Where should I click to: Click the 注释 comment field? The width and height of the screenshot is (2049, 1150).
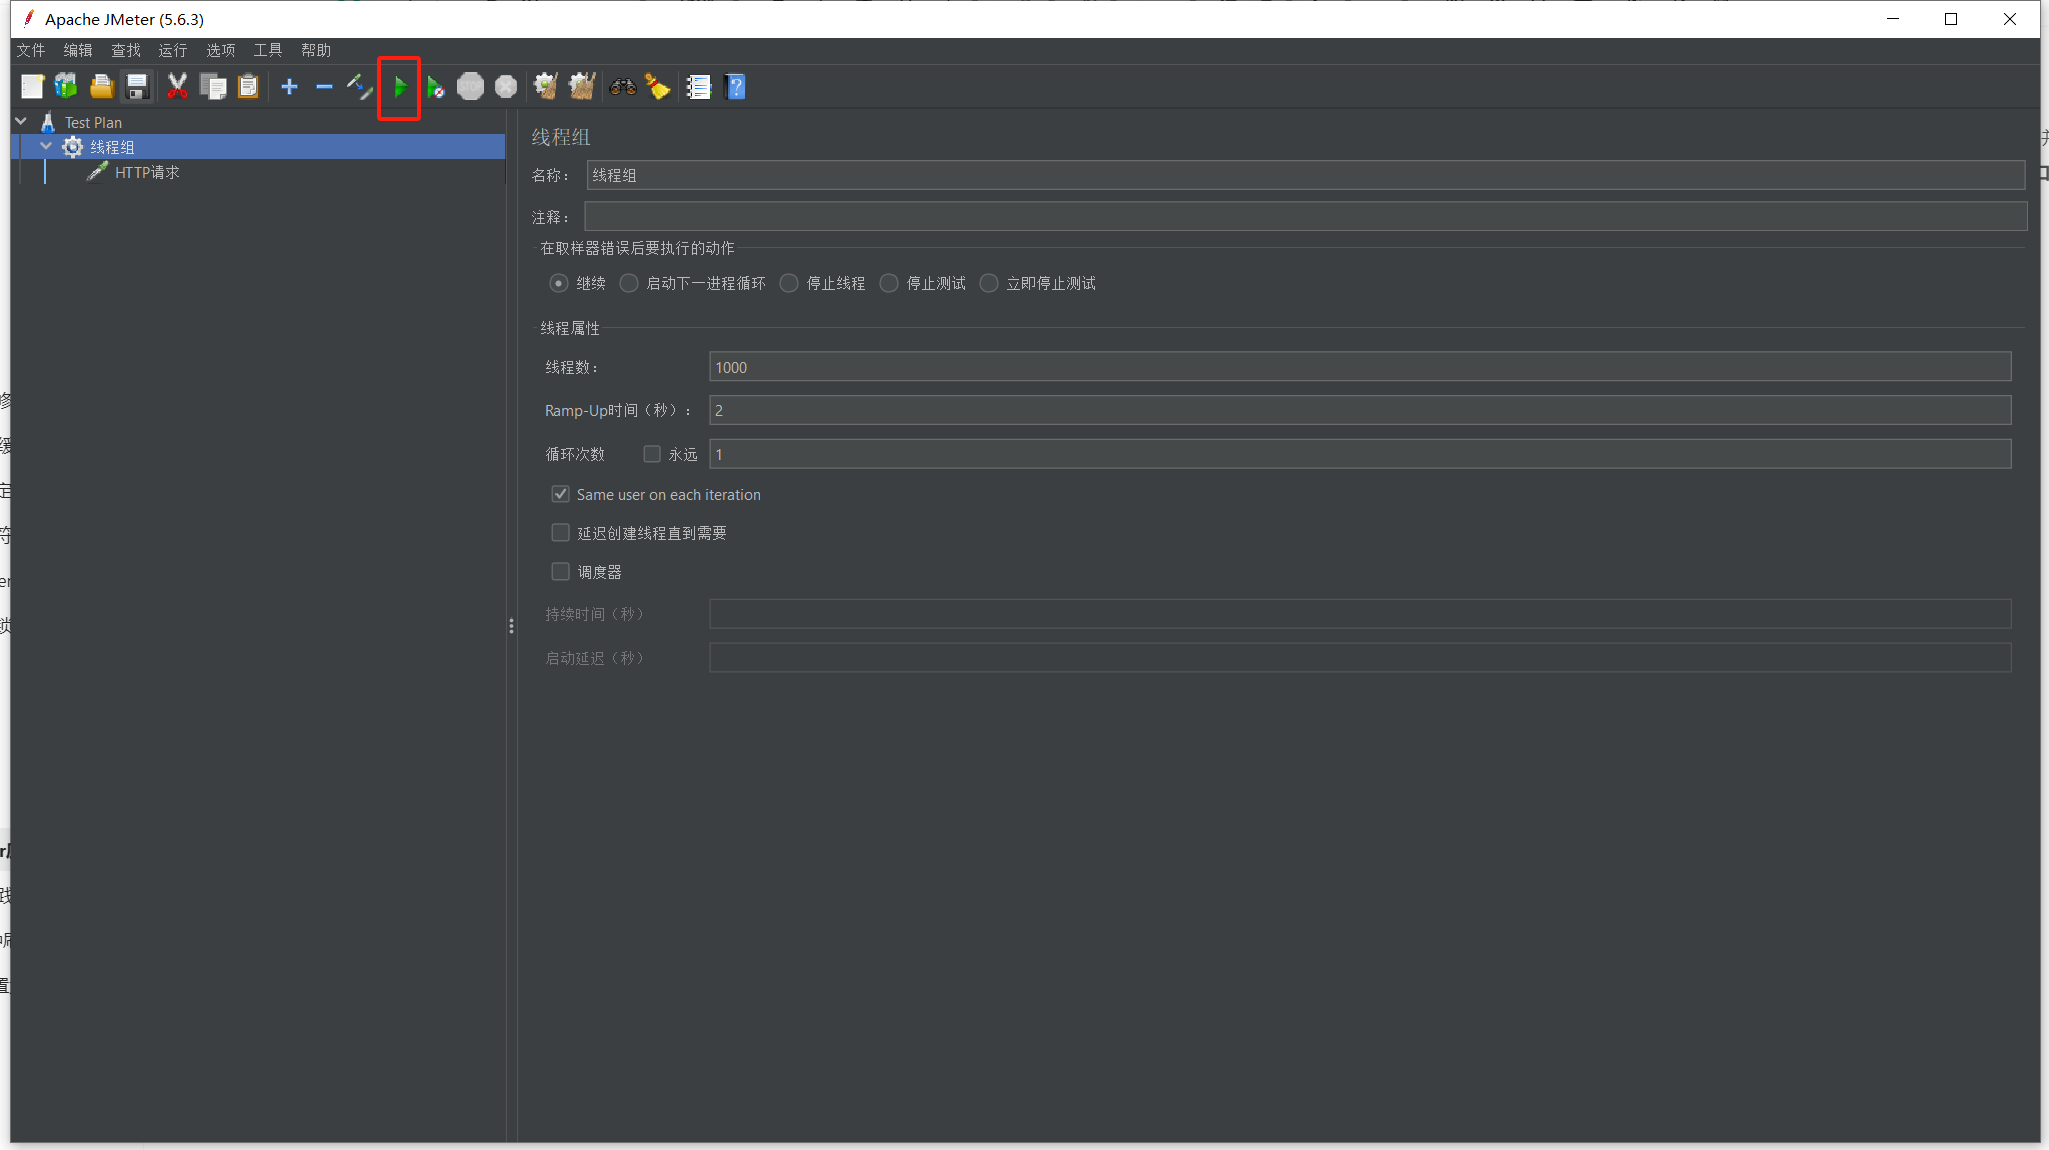pos(1305,216)
